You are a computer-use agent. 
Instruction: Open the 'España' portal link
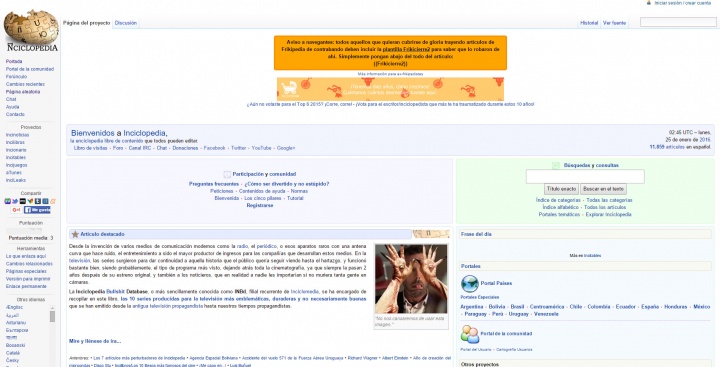click(650, 307)
